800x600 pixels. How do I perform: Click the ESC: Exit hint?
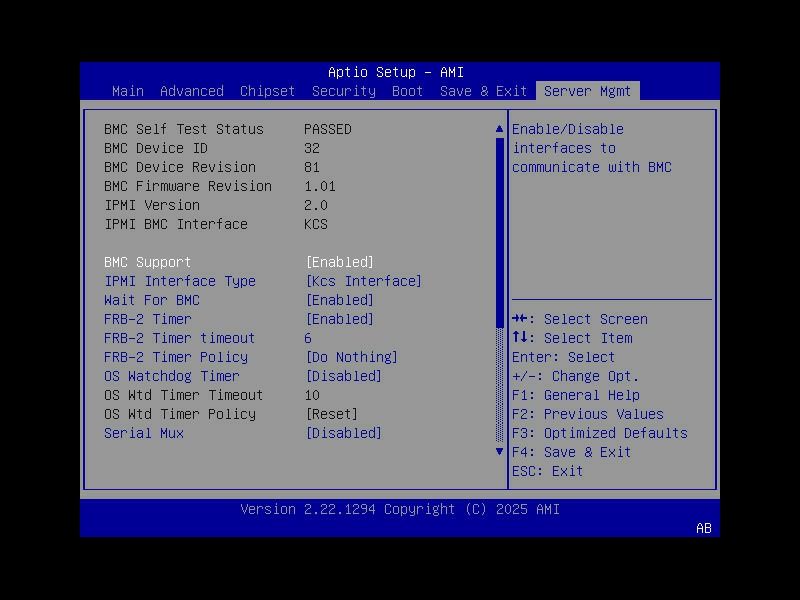(547, 471)
